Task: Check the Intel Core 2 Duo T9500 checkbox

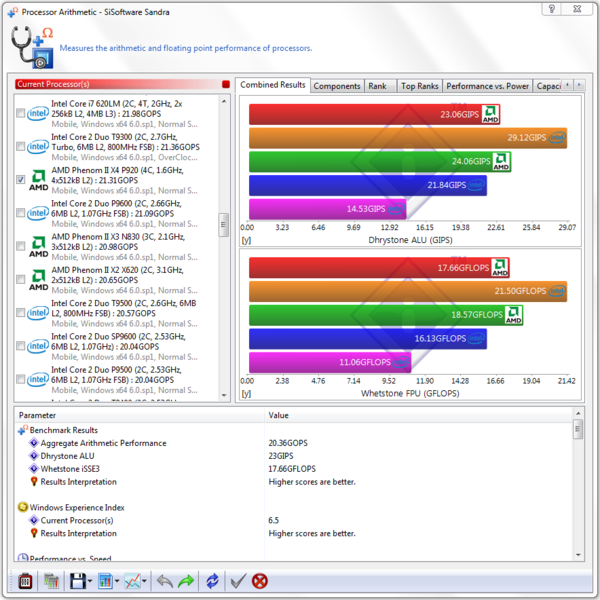Action: 21,313
